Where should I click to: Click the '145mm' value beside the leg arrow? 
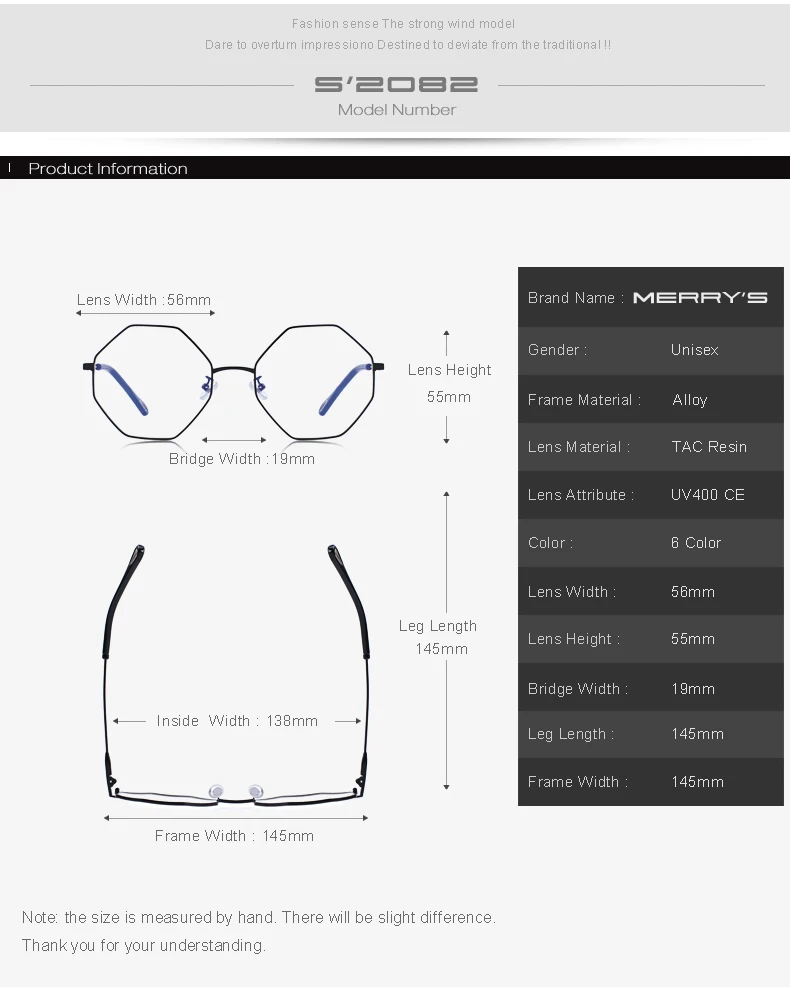441,649
